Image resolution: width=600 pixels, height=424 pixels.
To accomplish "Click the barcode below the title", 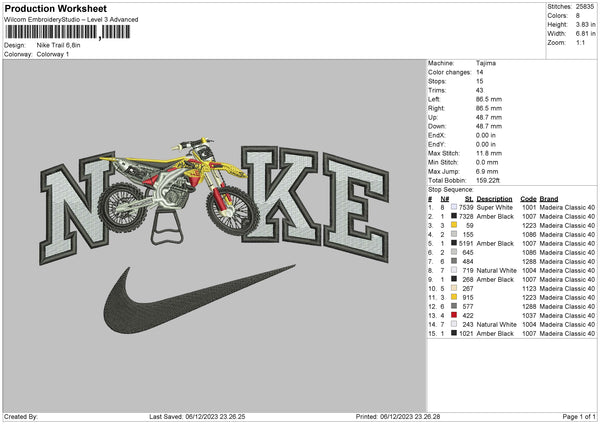I will pos(68,32).
